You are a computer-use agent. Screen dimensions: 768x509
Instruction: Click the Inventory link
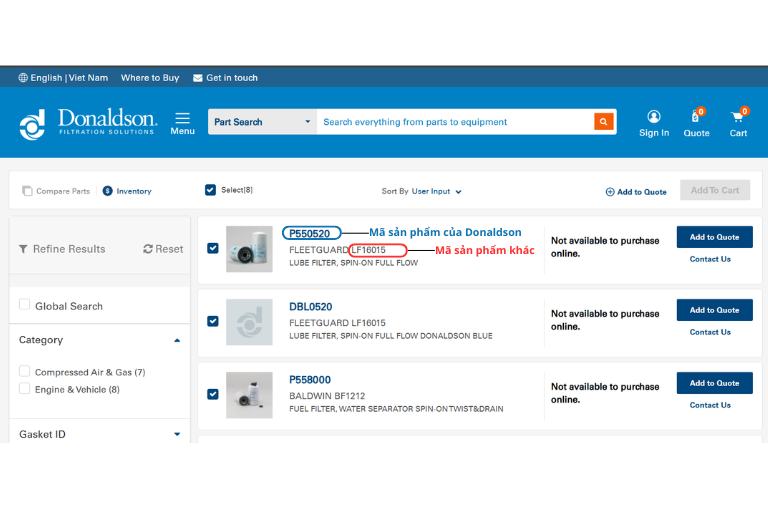click(x=134, y=191)
